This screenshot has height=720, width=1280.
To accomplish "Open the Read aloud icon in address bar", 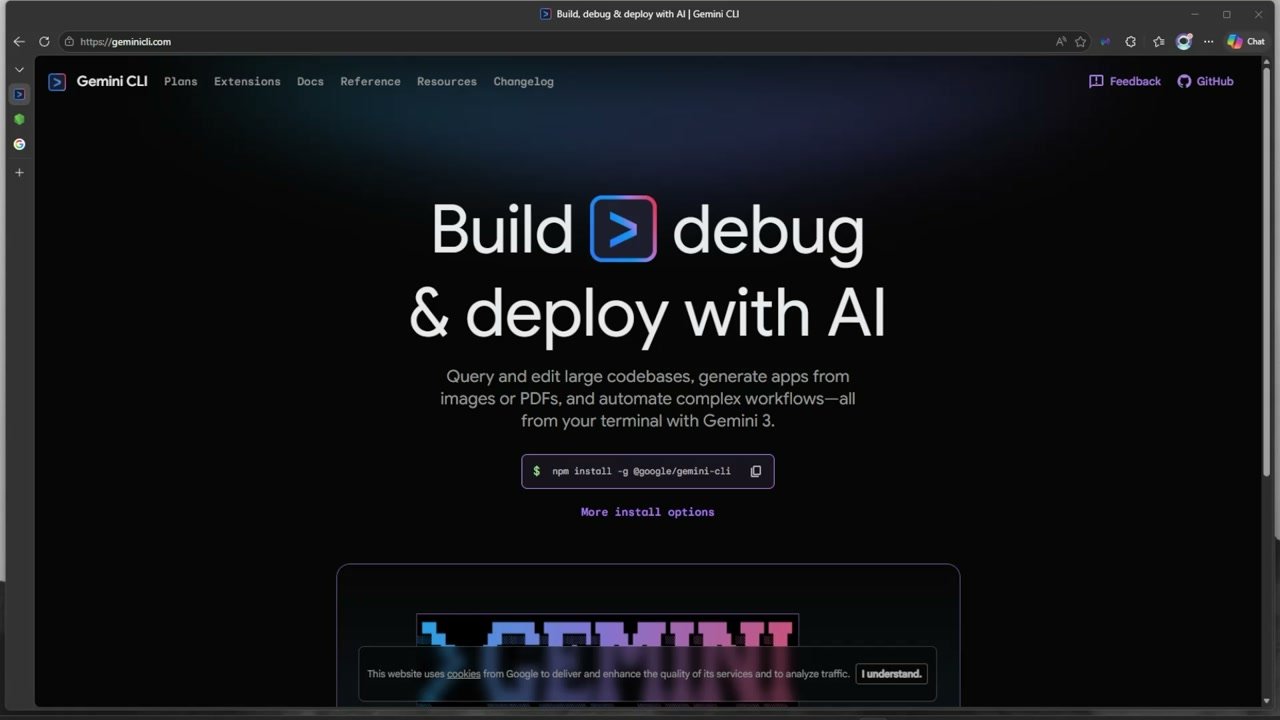I will pyautogui.click(x=1061, y=42).
